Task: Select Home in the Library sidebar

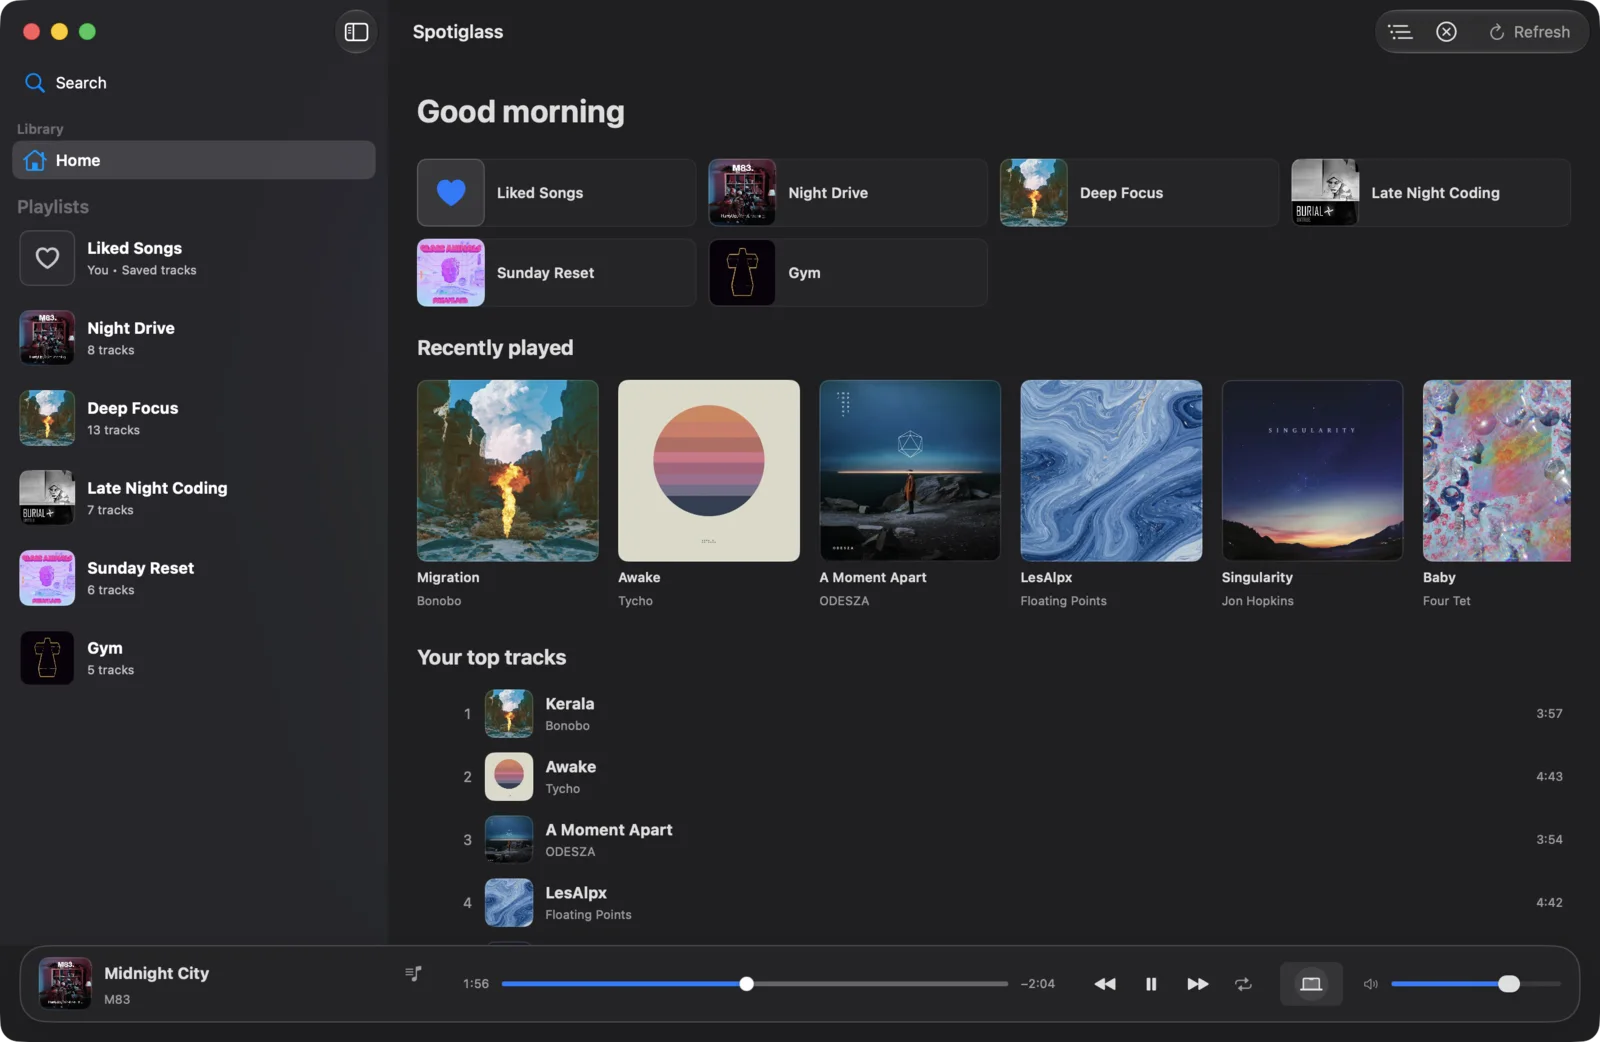Action: pyautogui.click(x=194, y=160)
